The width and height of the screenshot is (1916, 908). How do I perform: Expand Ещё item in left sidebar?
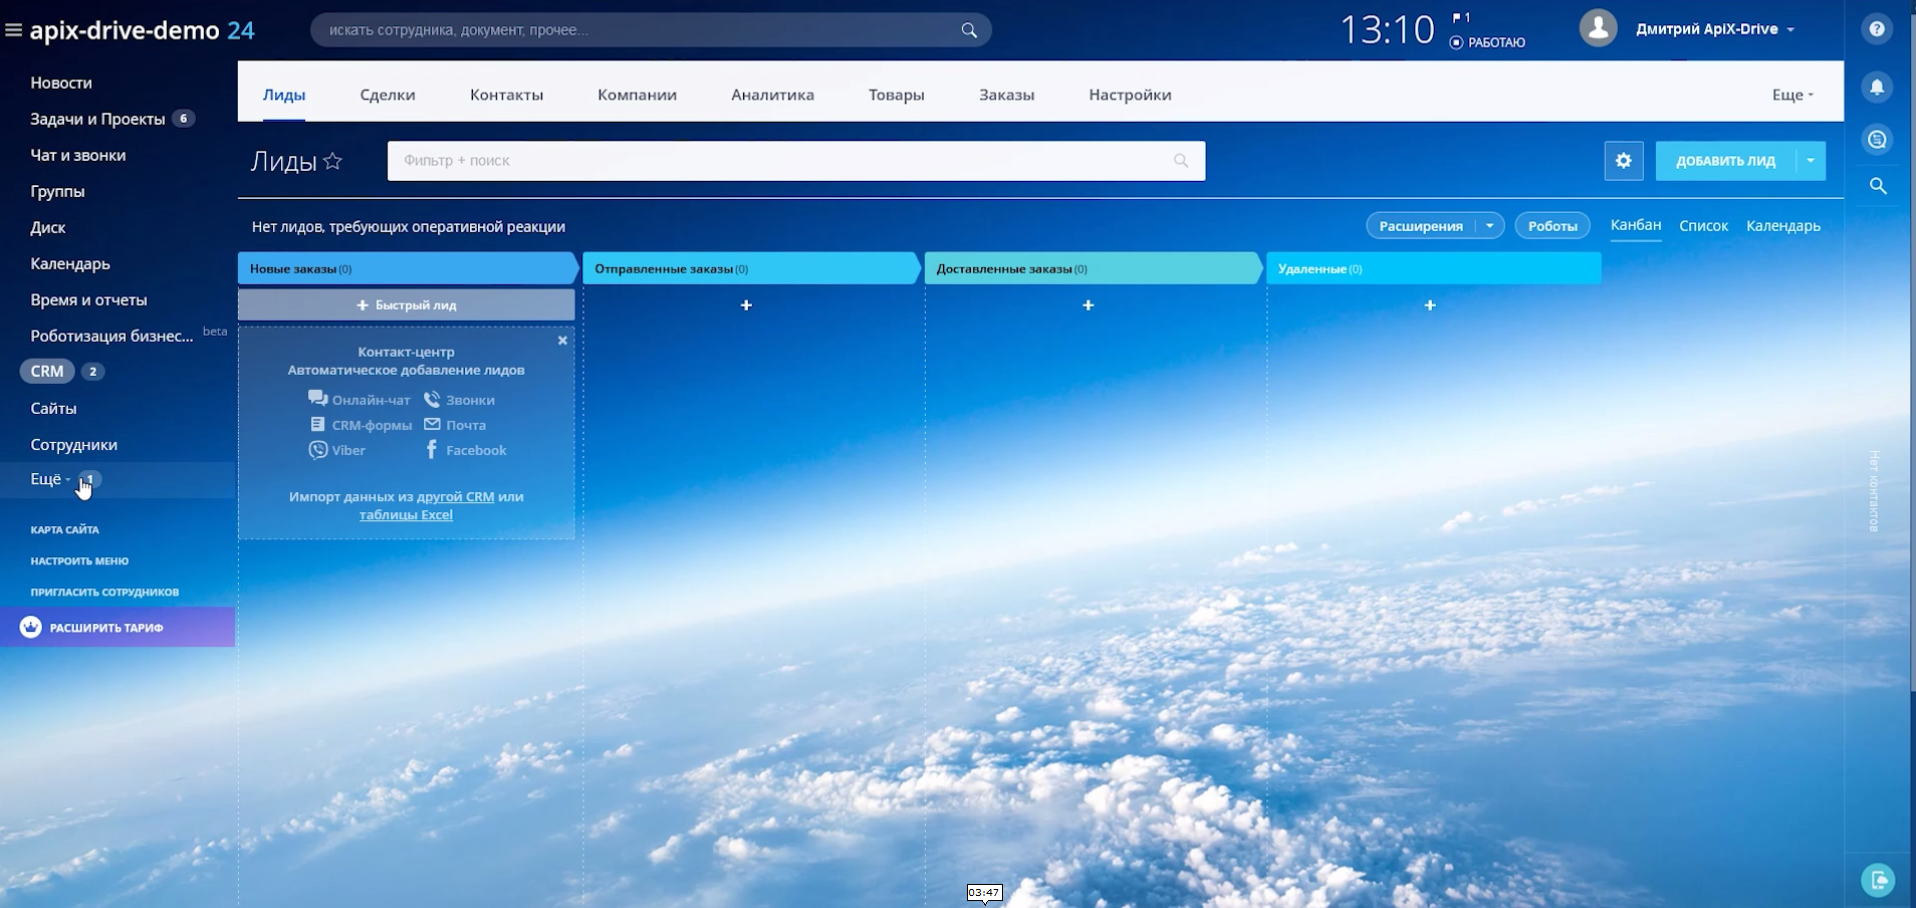[50, 479]
